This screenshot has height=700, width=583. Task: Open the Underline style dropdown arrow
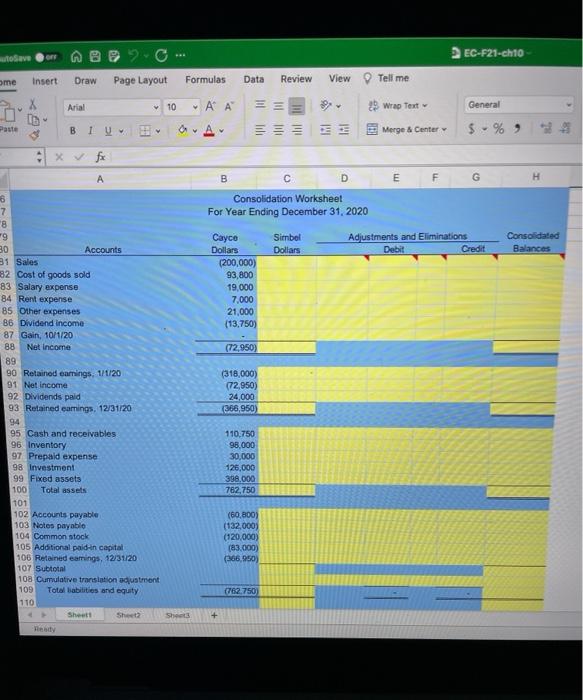[x=121, y=131]
